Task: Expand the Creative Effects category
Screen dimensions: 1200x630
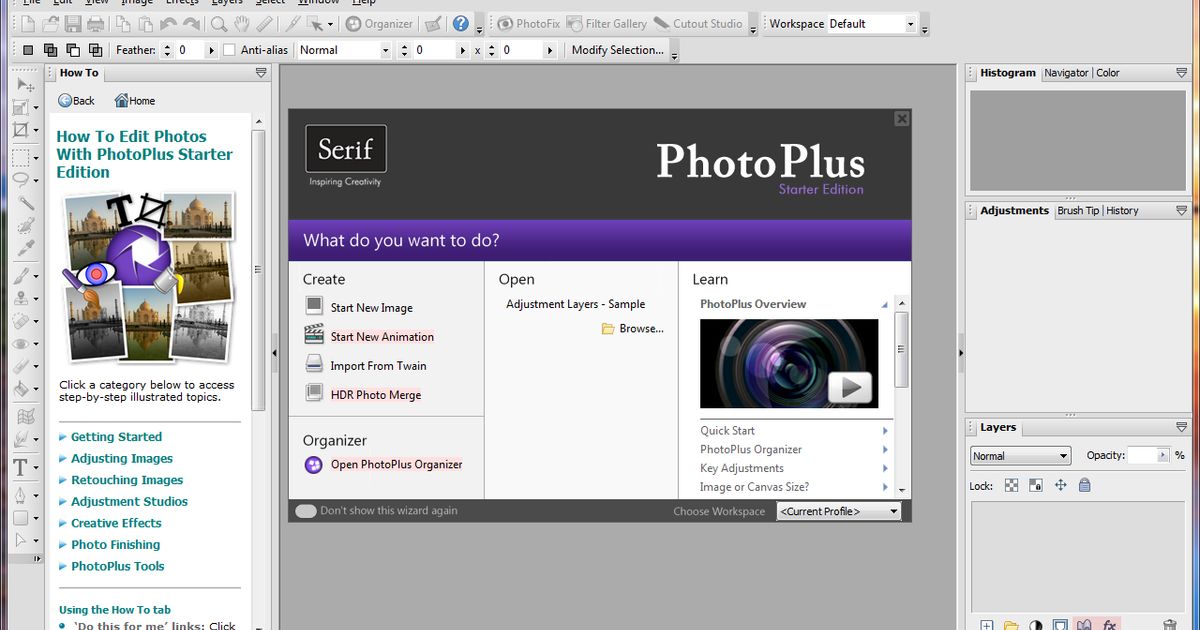Action: coord(116,523)
